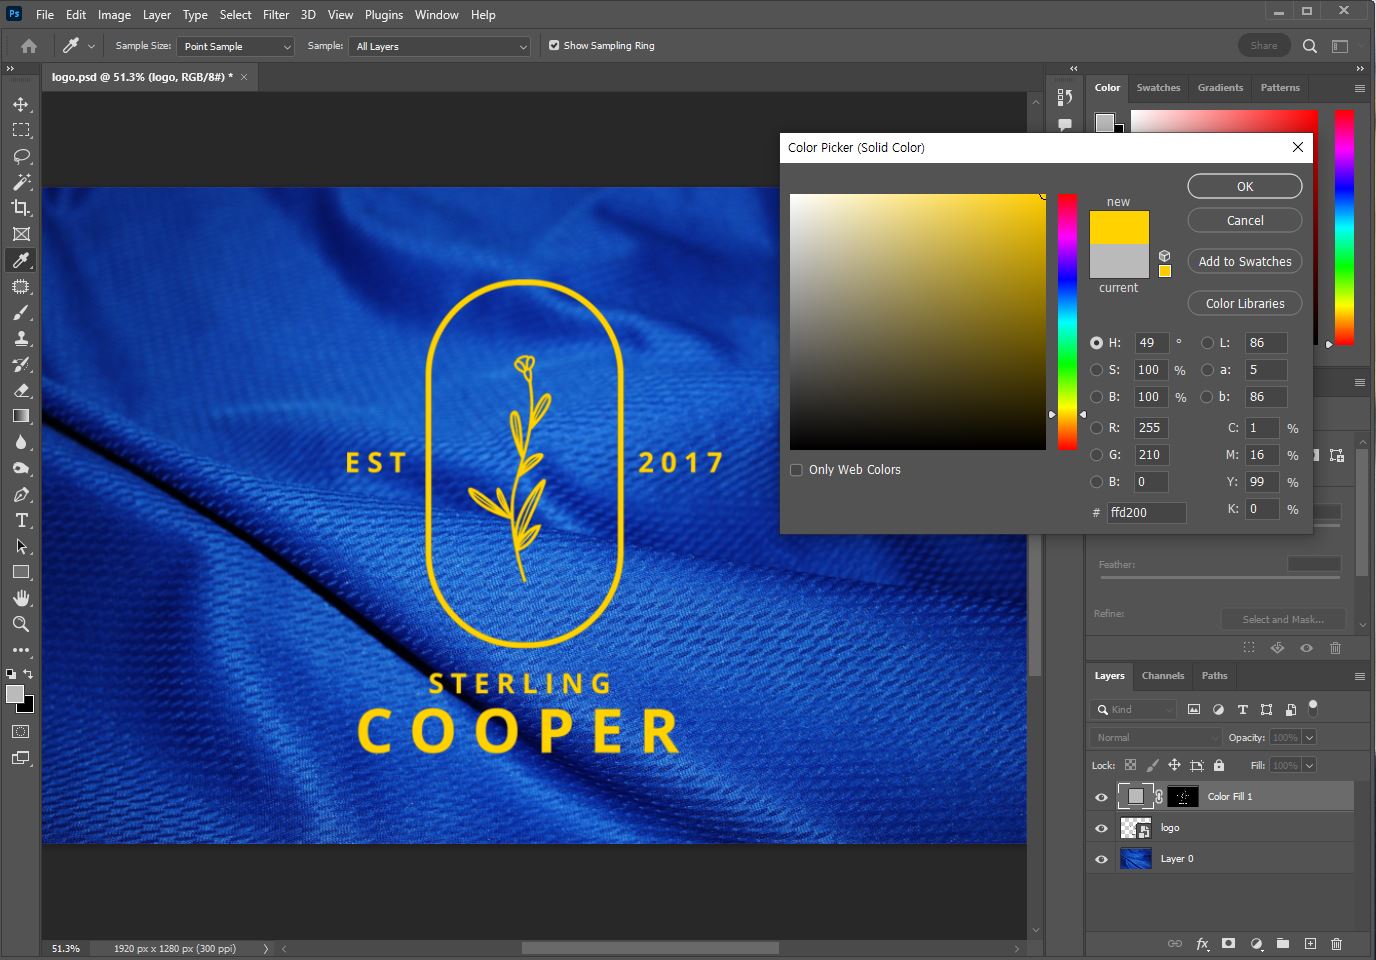Select the Lasso tool

click(21, 156)
